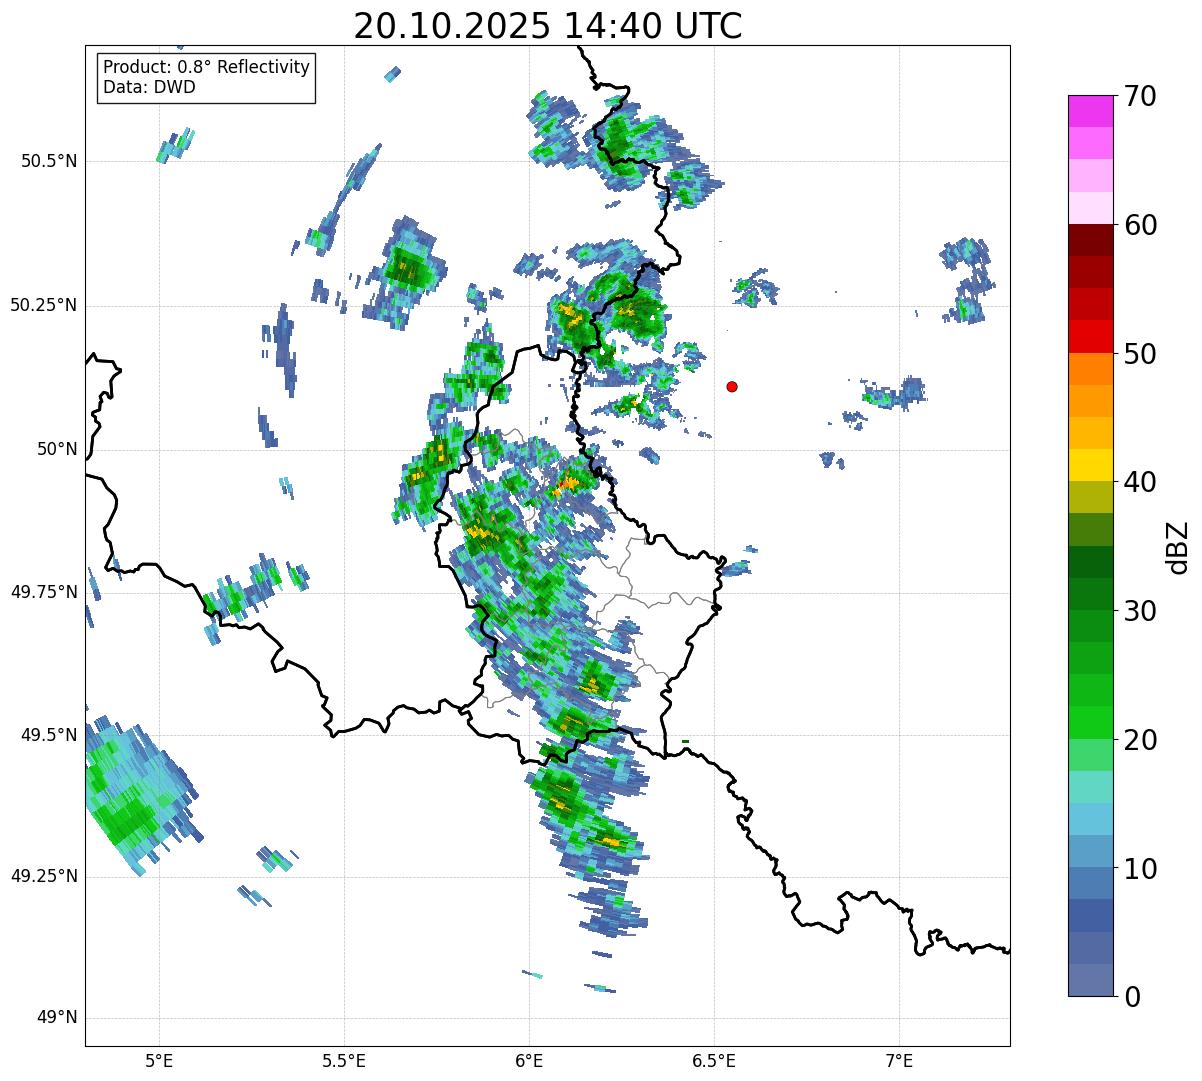Viewport: 1202px width, 1081px height.
Task: Click the 5°E longitude label
Action: pos(159,1060)
